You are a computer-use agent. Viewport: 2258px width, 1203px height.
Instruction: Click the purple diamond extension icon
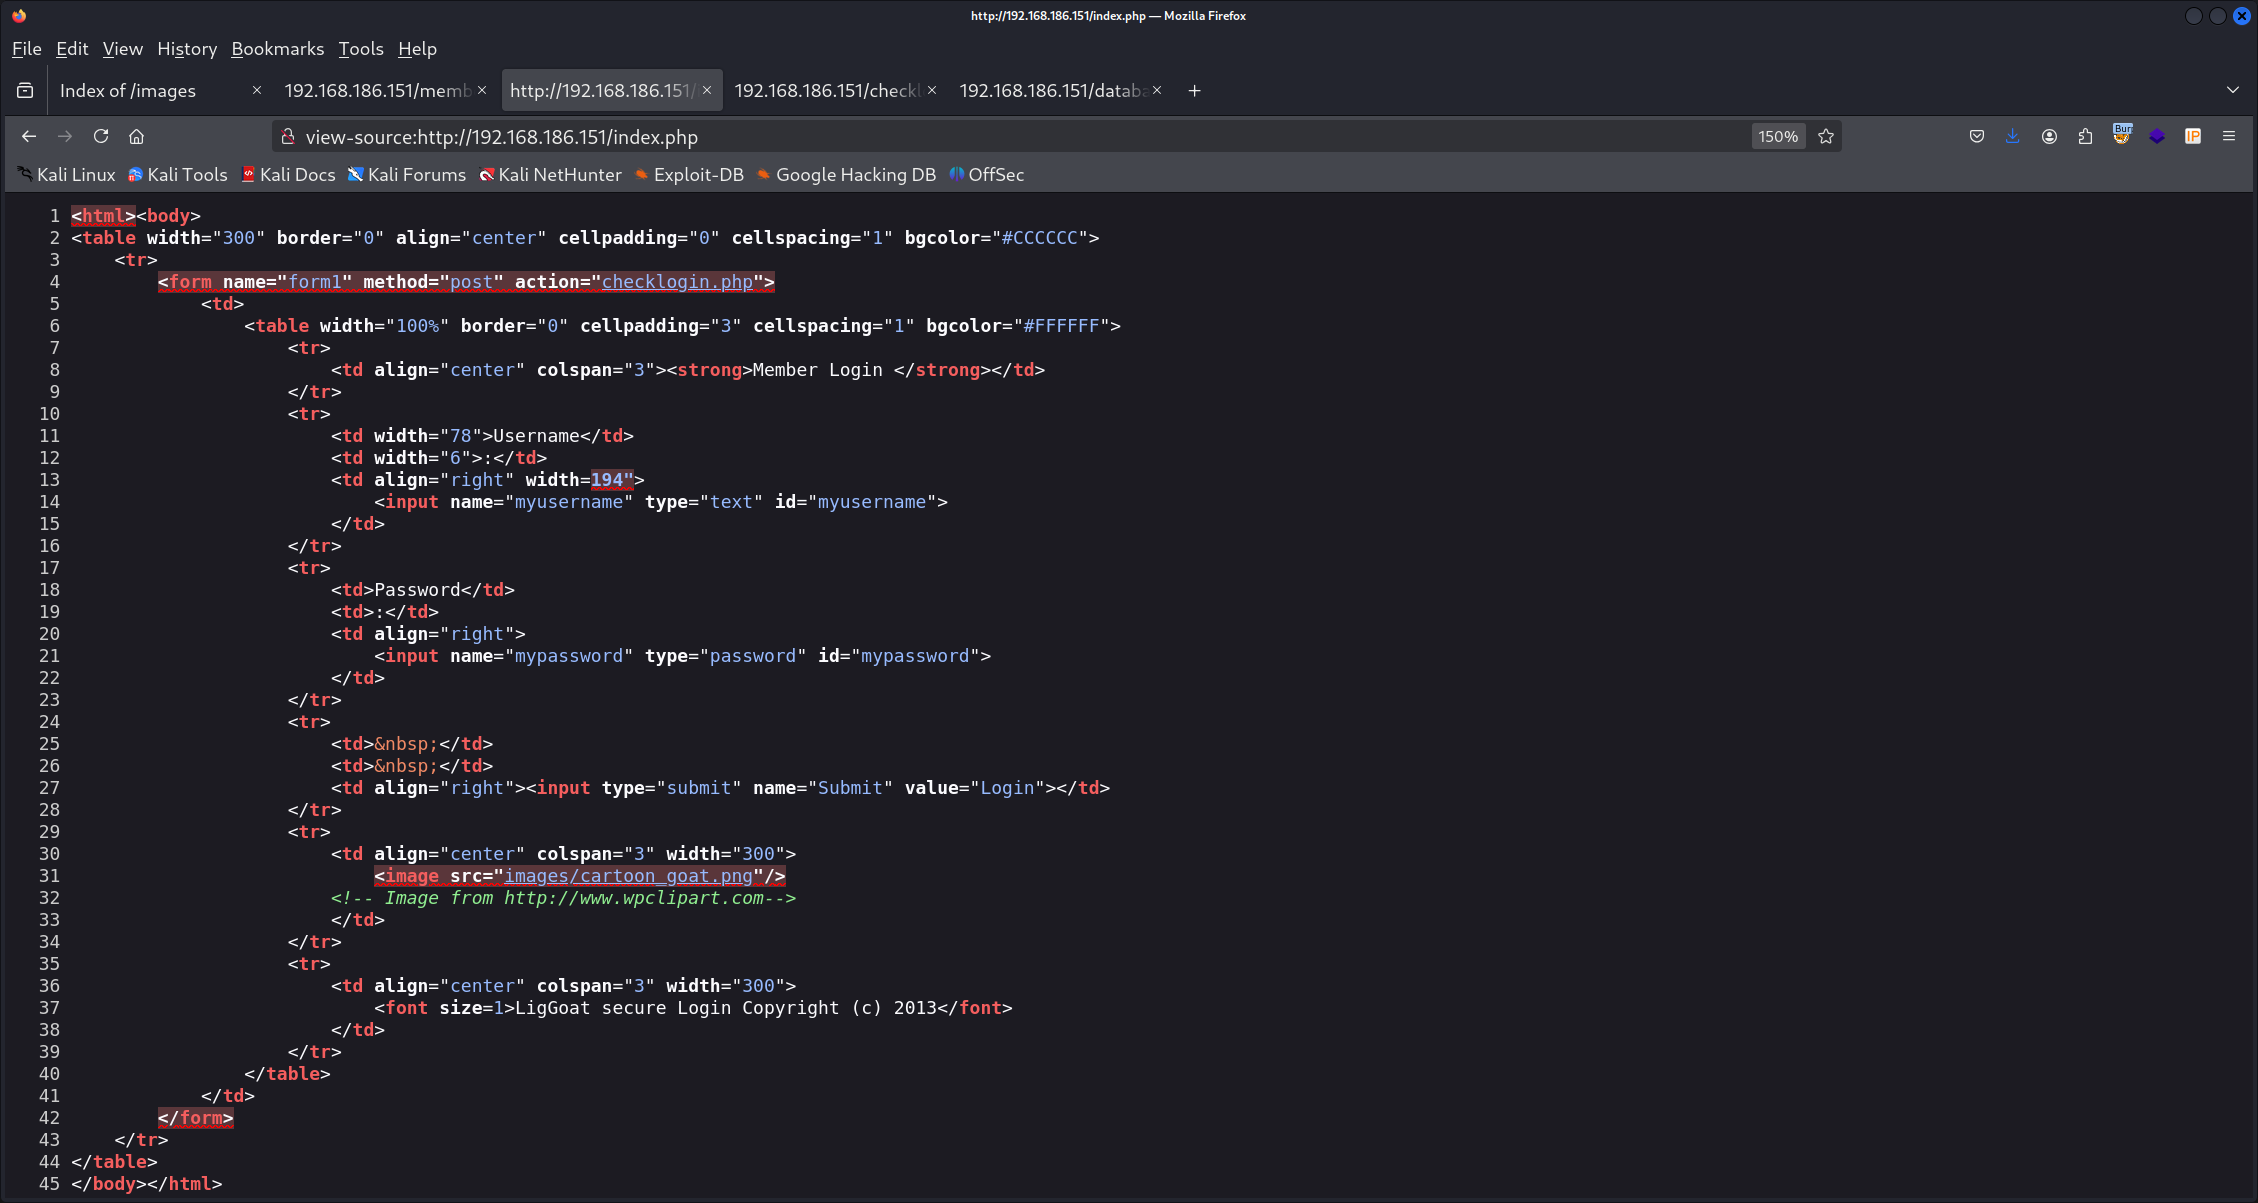tap(2157, 136)
